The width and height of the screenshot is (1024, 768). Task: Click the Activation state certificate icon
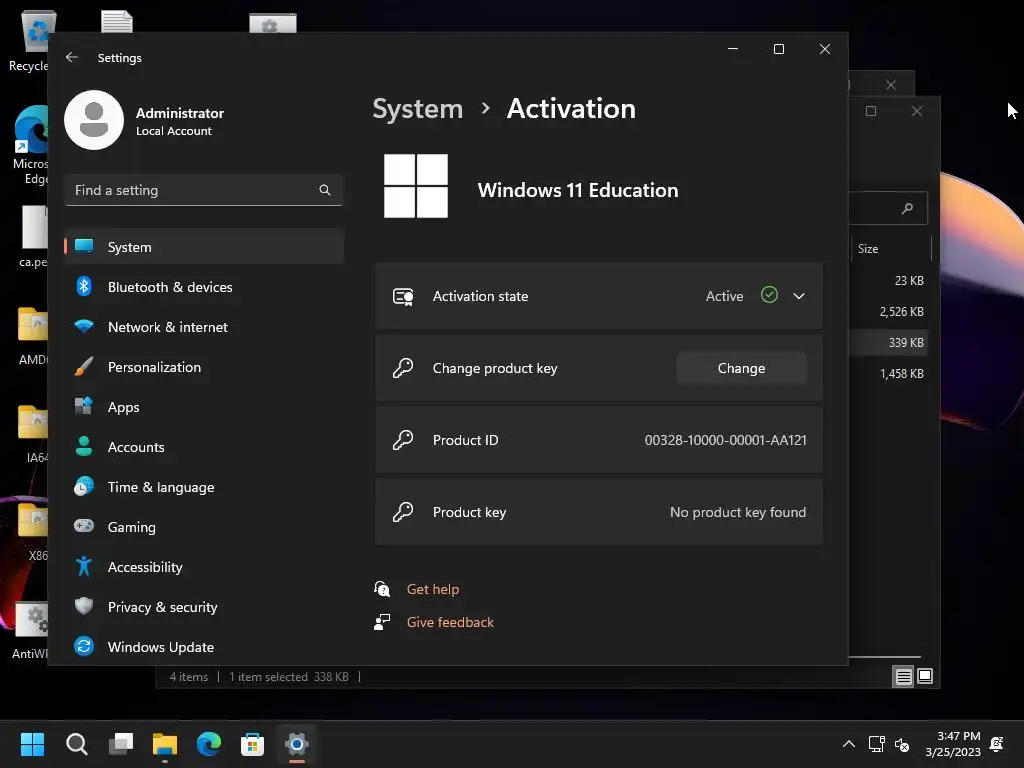point(403,296)
